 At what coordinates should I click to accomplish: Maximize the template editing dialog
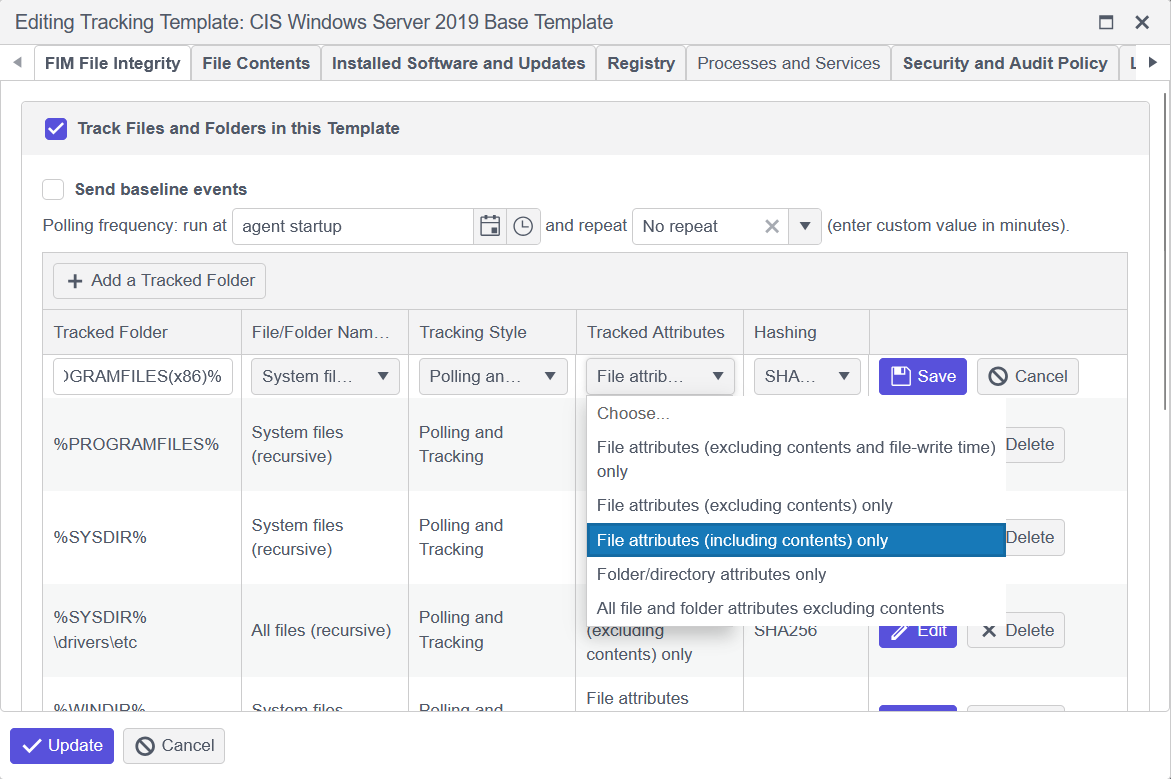point(1106,22)
